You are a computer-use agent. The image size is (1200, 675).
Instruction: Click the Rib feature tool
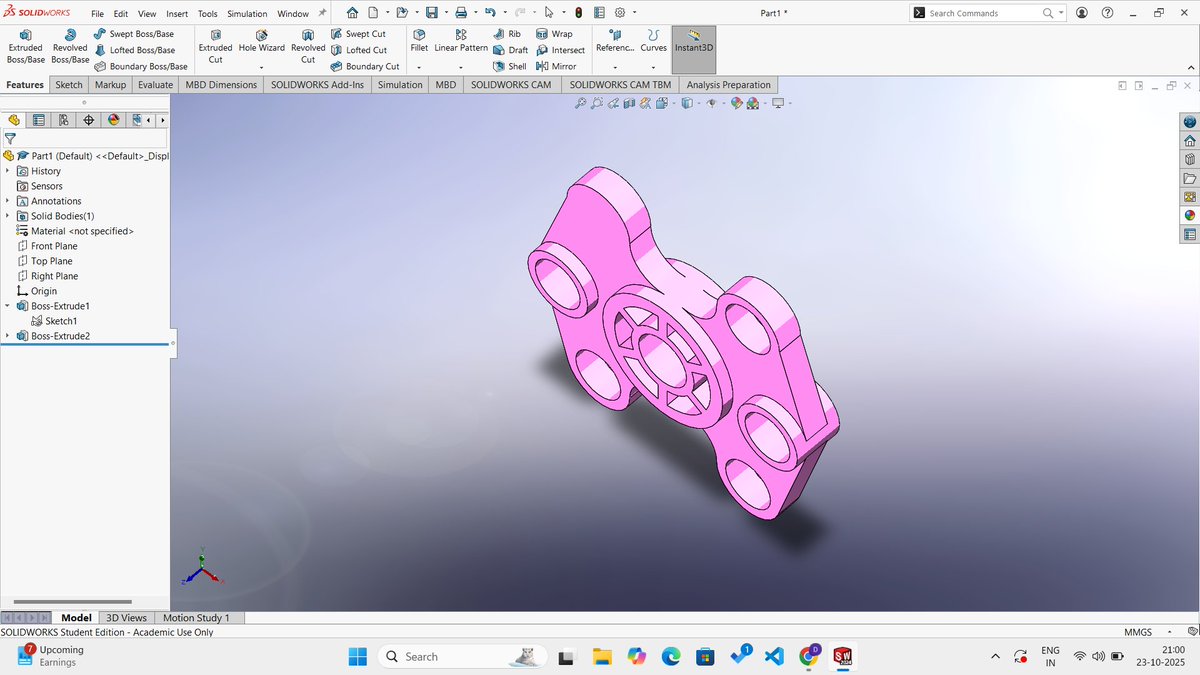tap(507, 34)
